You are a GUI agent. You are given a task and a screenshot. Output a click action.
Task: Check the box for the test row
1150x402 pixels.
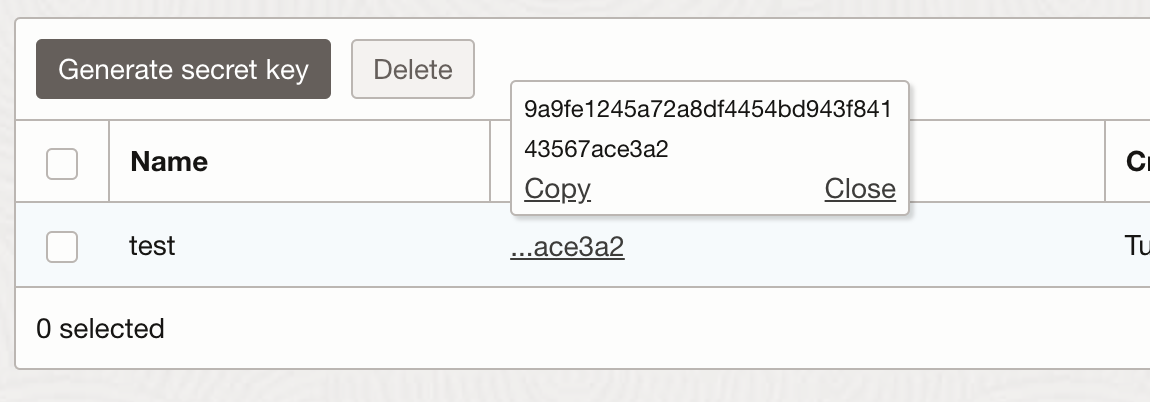tap(62, 246)
